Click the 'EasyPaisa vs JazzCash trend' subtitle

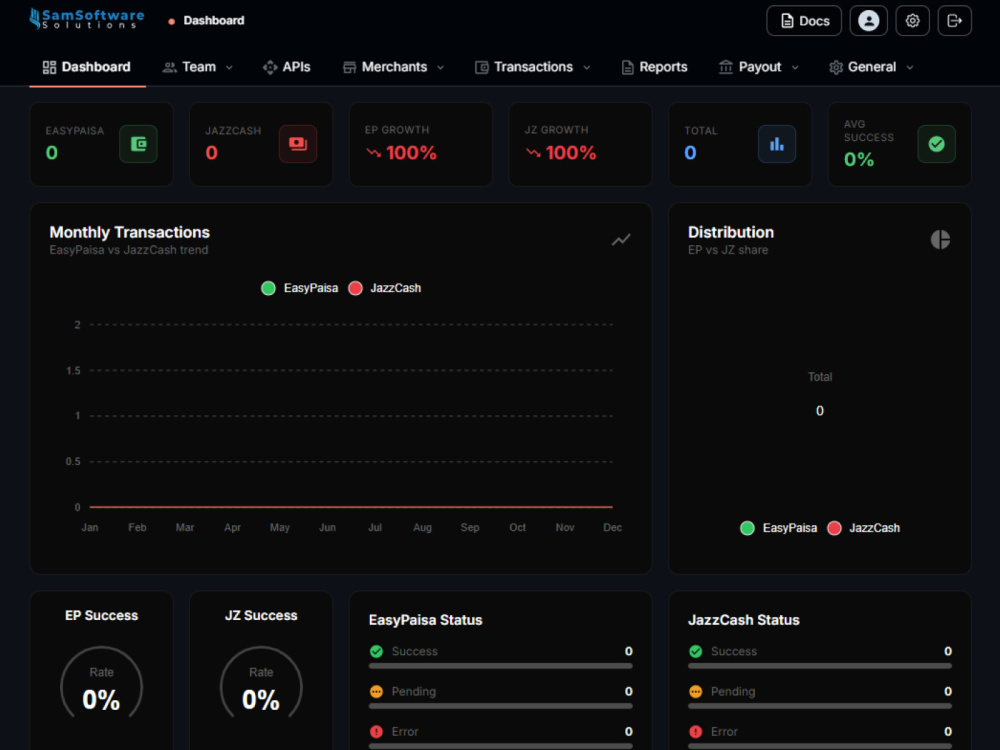pyautogui.click(x=129, y=250)
